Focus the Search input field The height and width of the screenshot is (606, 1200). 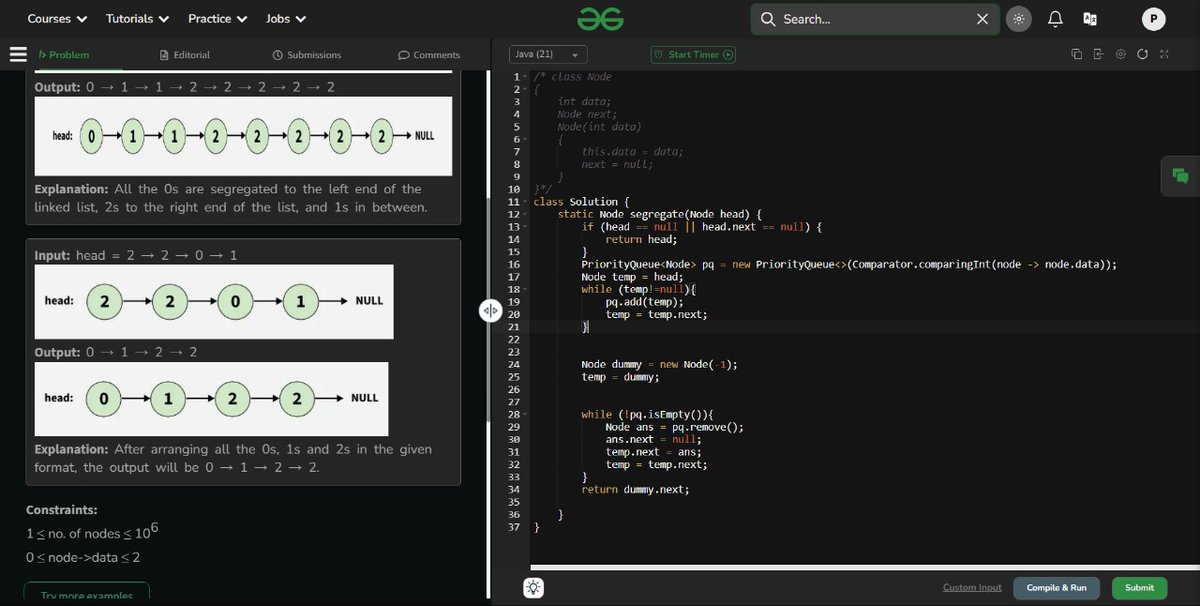tap(875, 19)
